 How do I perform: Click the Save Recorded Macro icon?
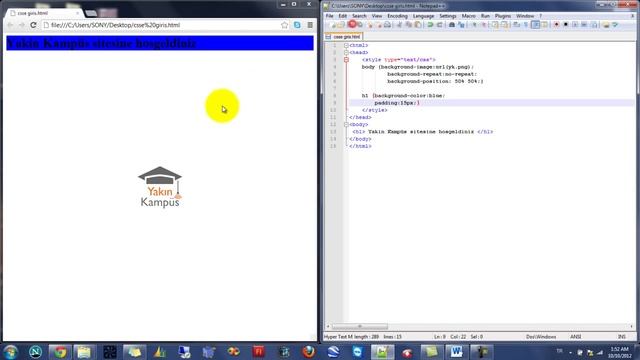click(x=594, y=25)
